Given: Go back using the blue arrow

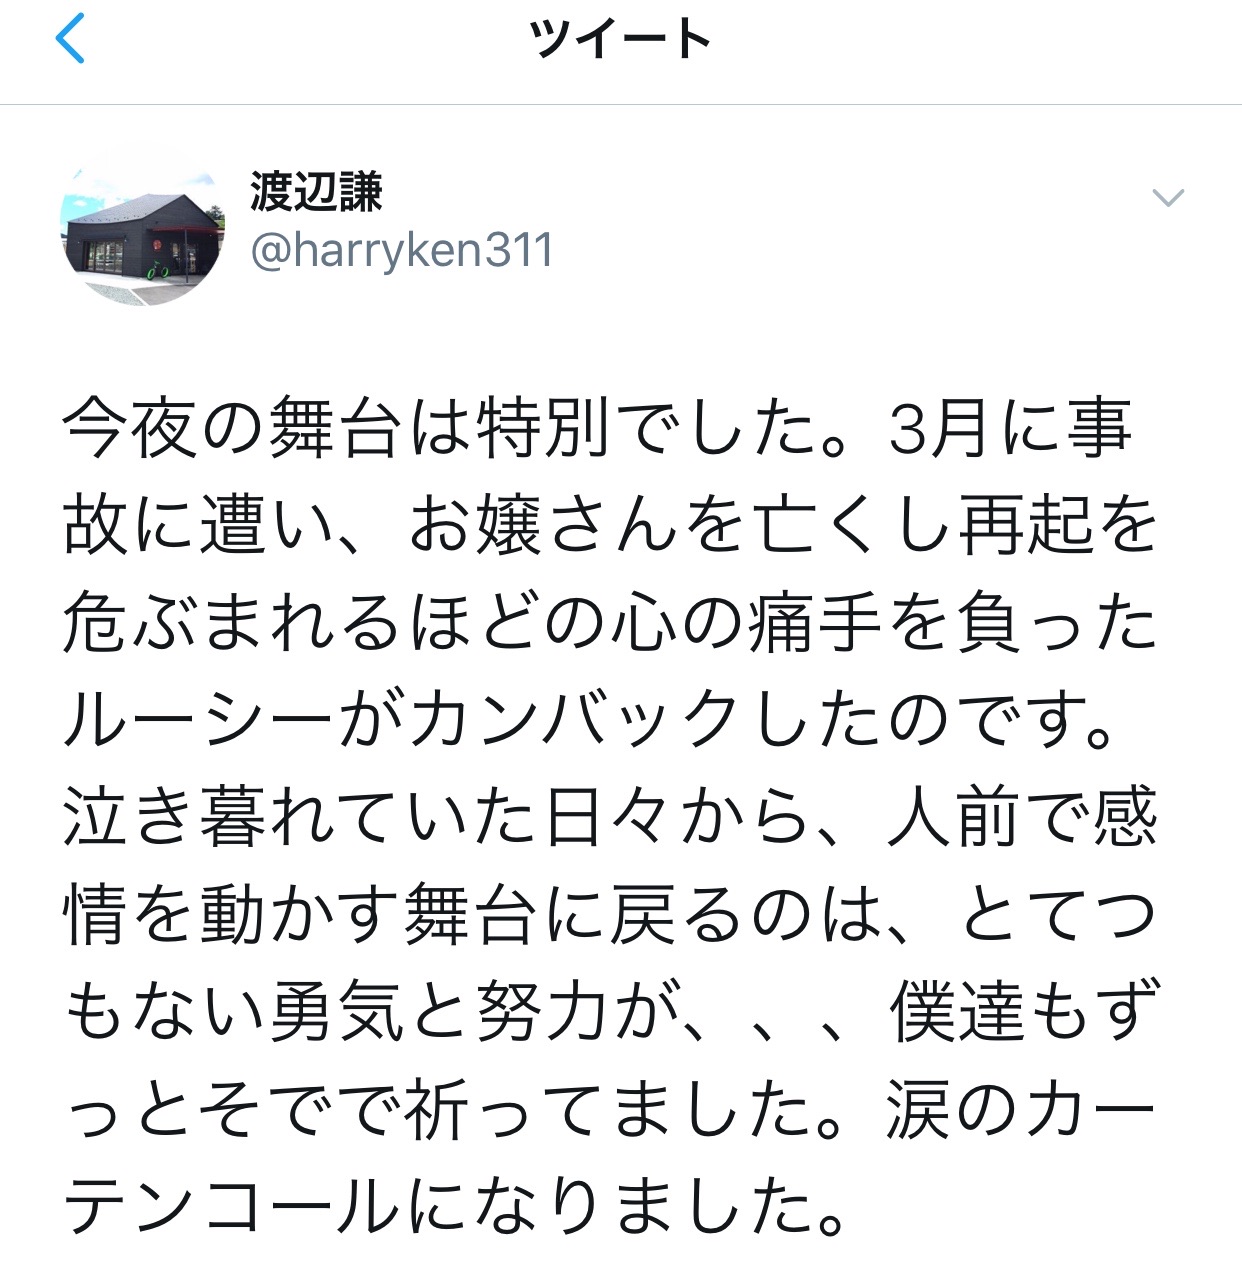Looking at the screenshot, I should (x=69, y=41).
